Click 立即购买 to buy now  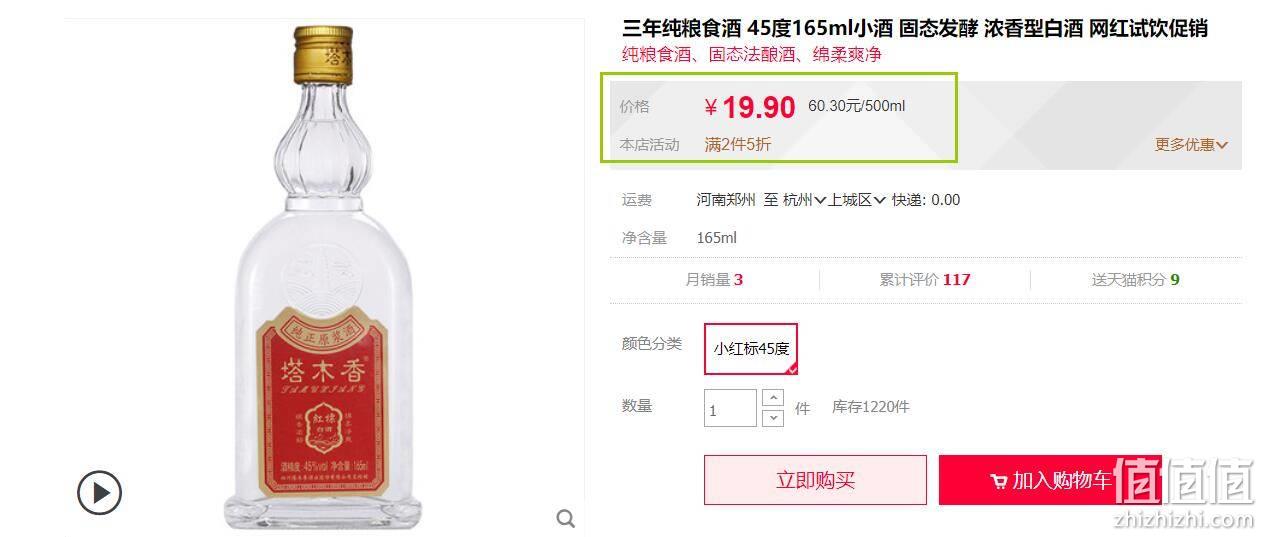click(x=815, y=480)
